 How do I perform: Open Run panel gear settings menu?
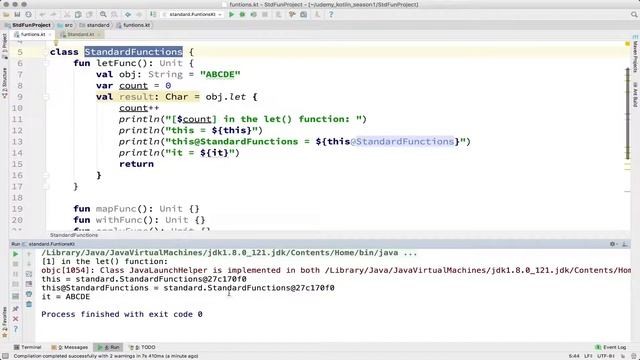click(613, 244)
